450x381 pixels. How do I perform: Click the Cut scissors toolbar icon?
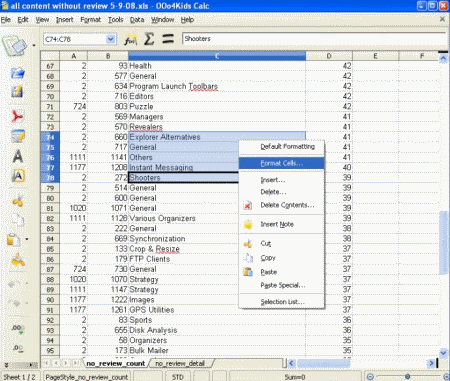click(18, 201)
